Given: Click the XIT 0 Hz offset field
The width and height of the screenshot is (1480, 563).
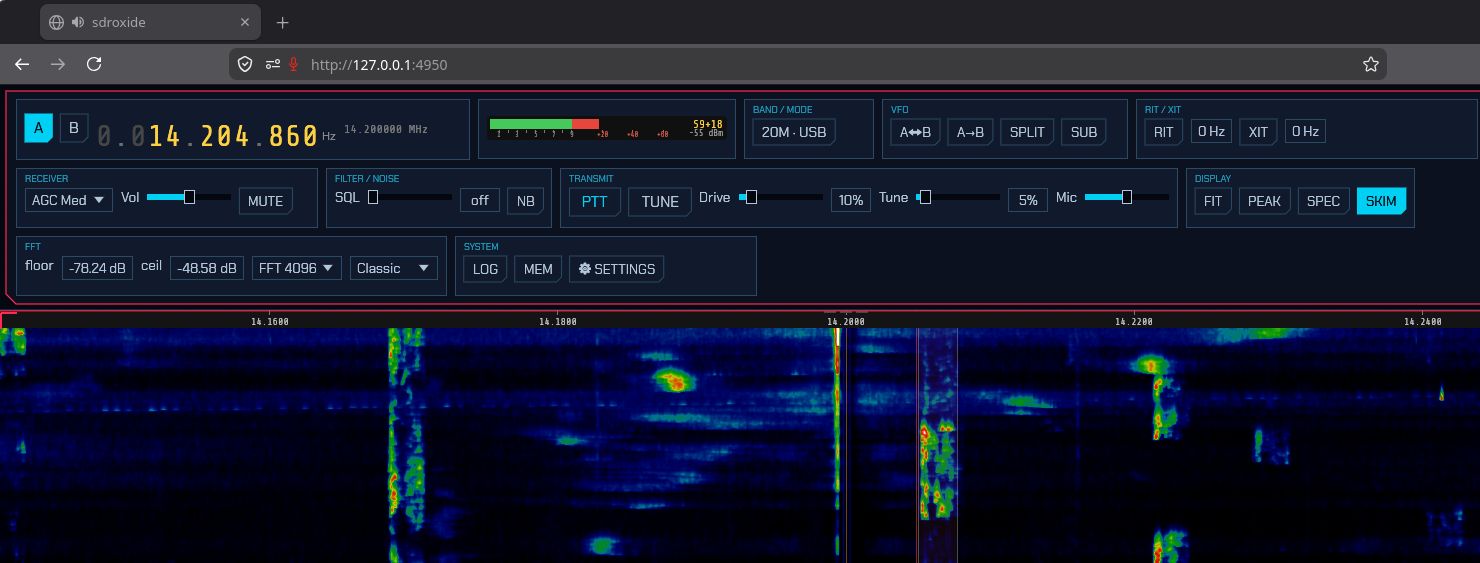Looking at the screenshot, I should click(1305, 132).
